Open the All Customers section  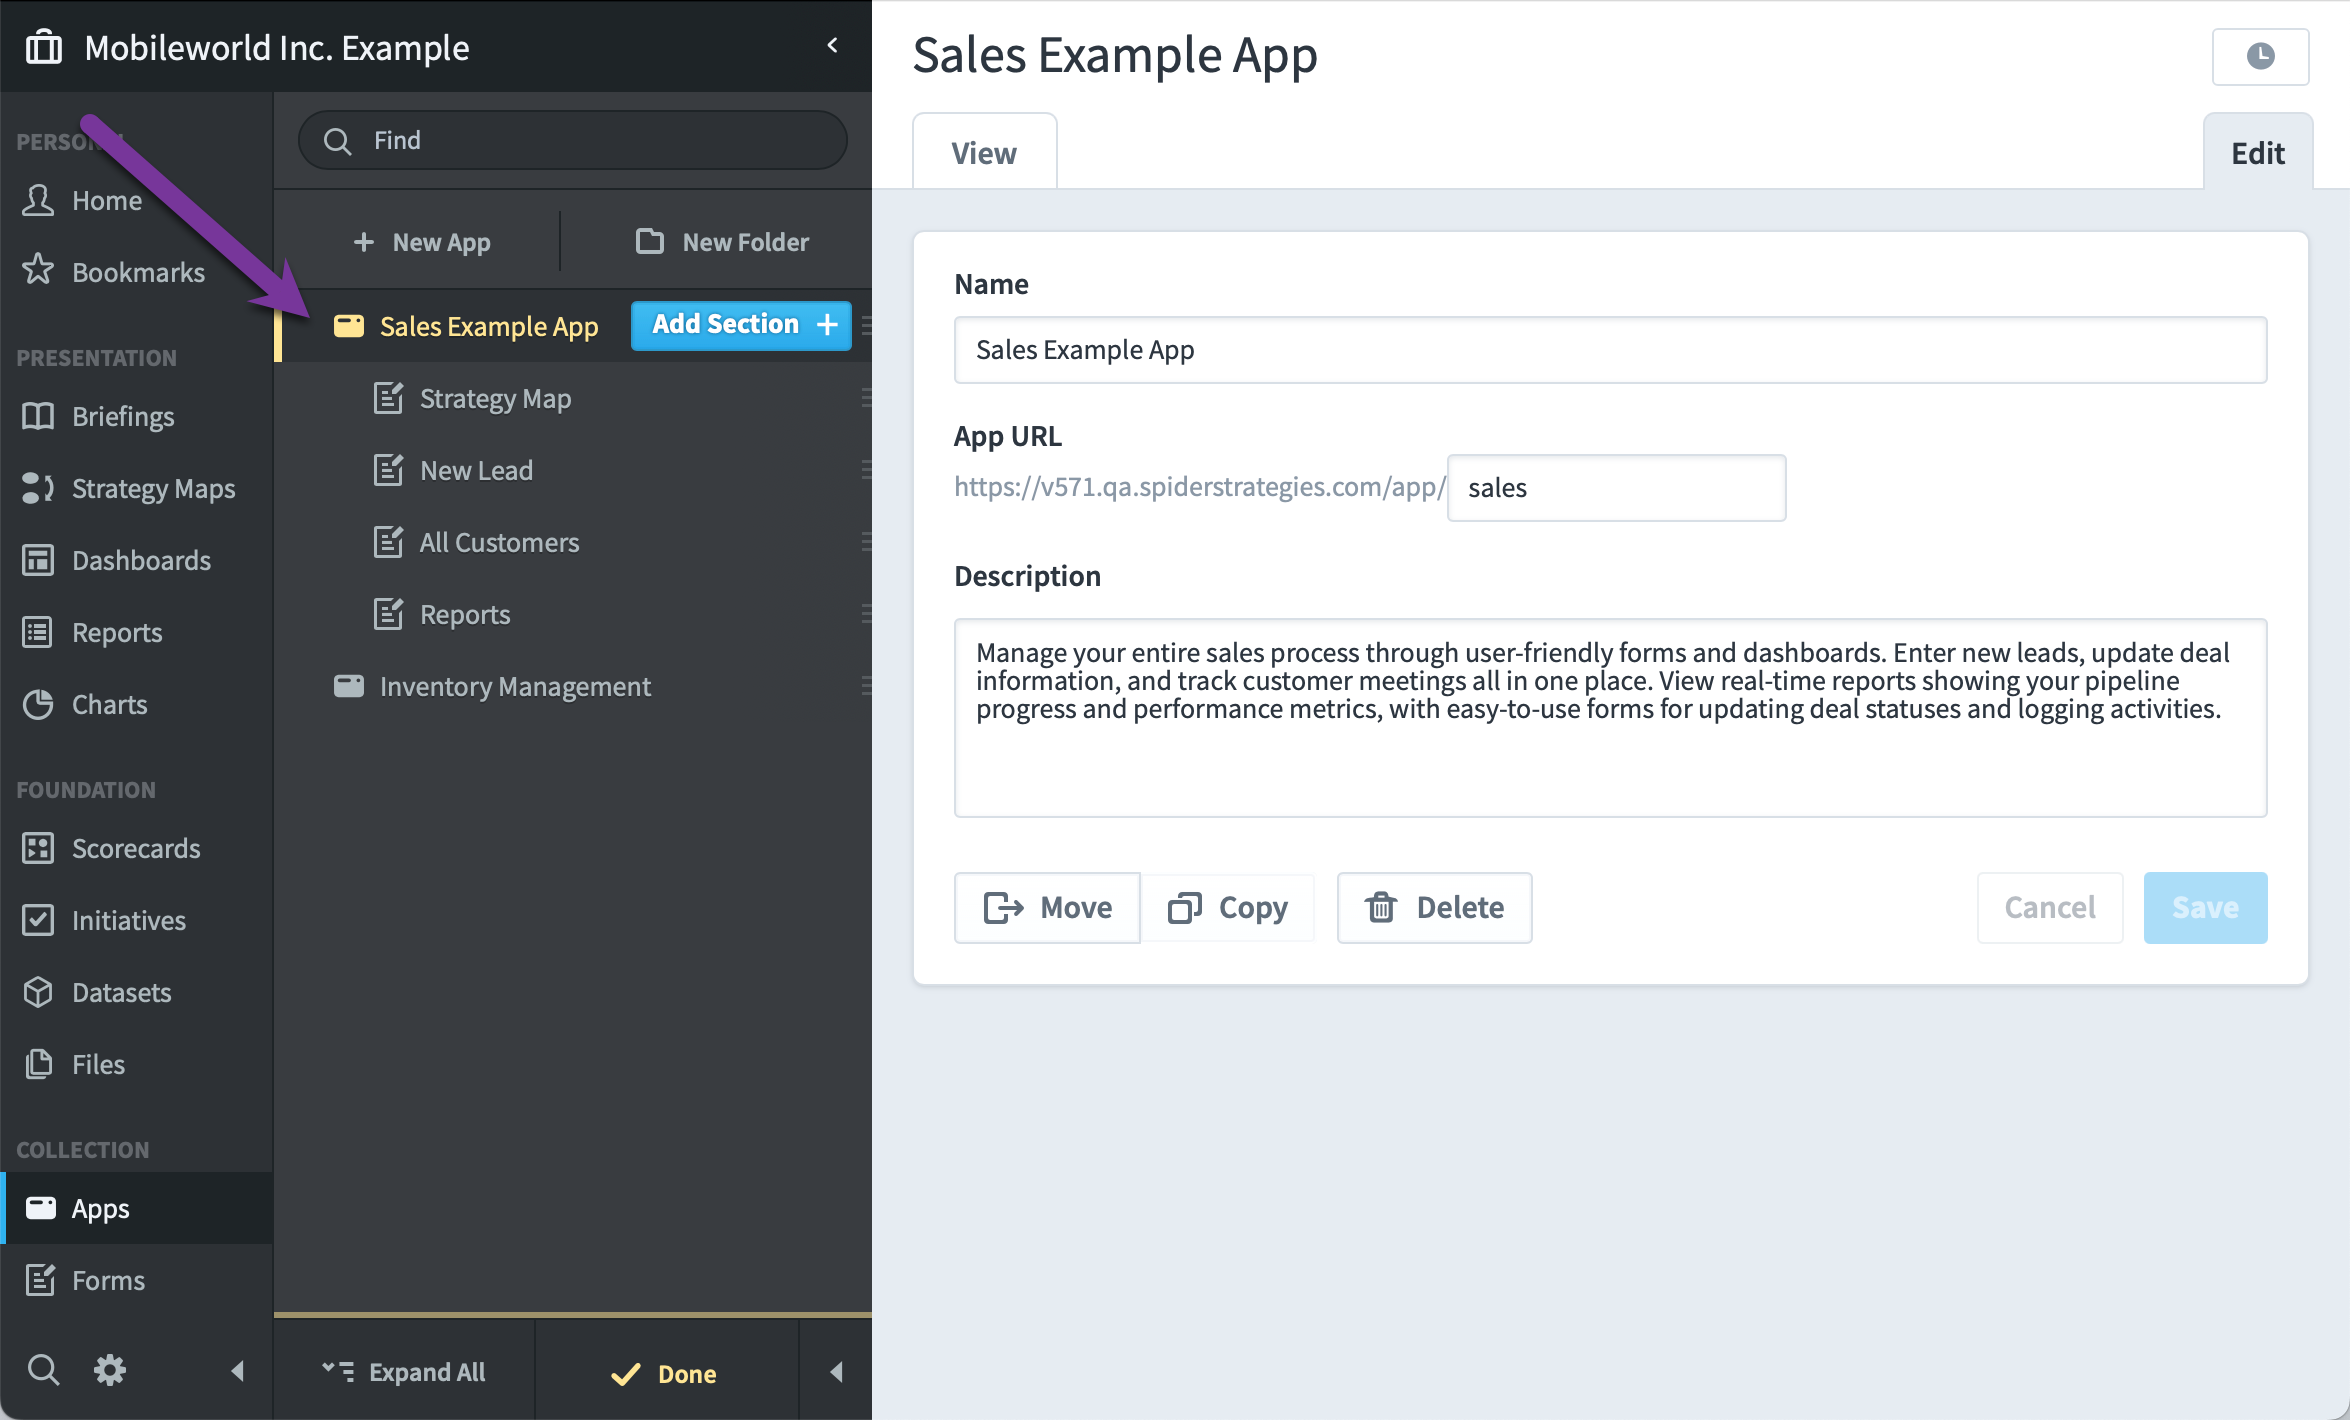click(x=499, y=542)
